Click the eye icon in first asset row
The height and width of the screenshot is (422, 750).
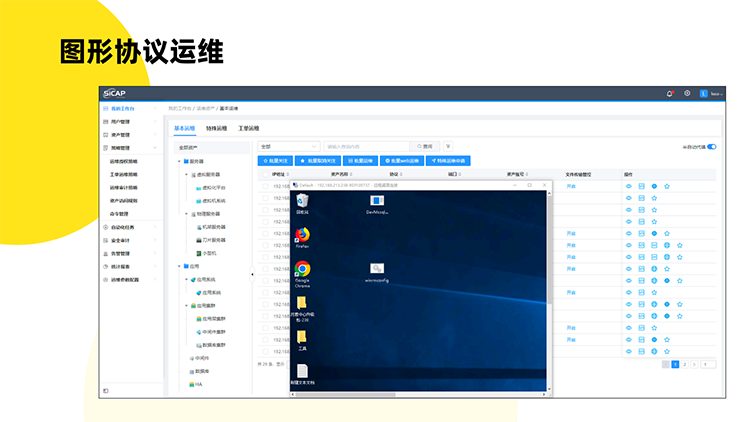pos(629,186)
